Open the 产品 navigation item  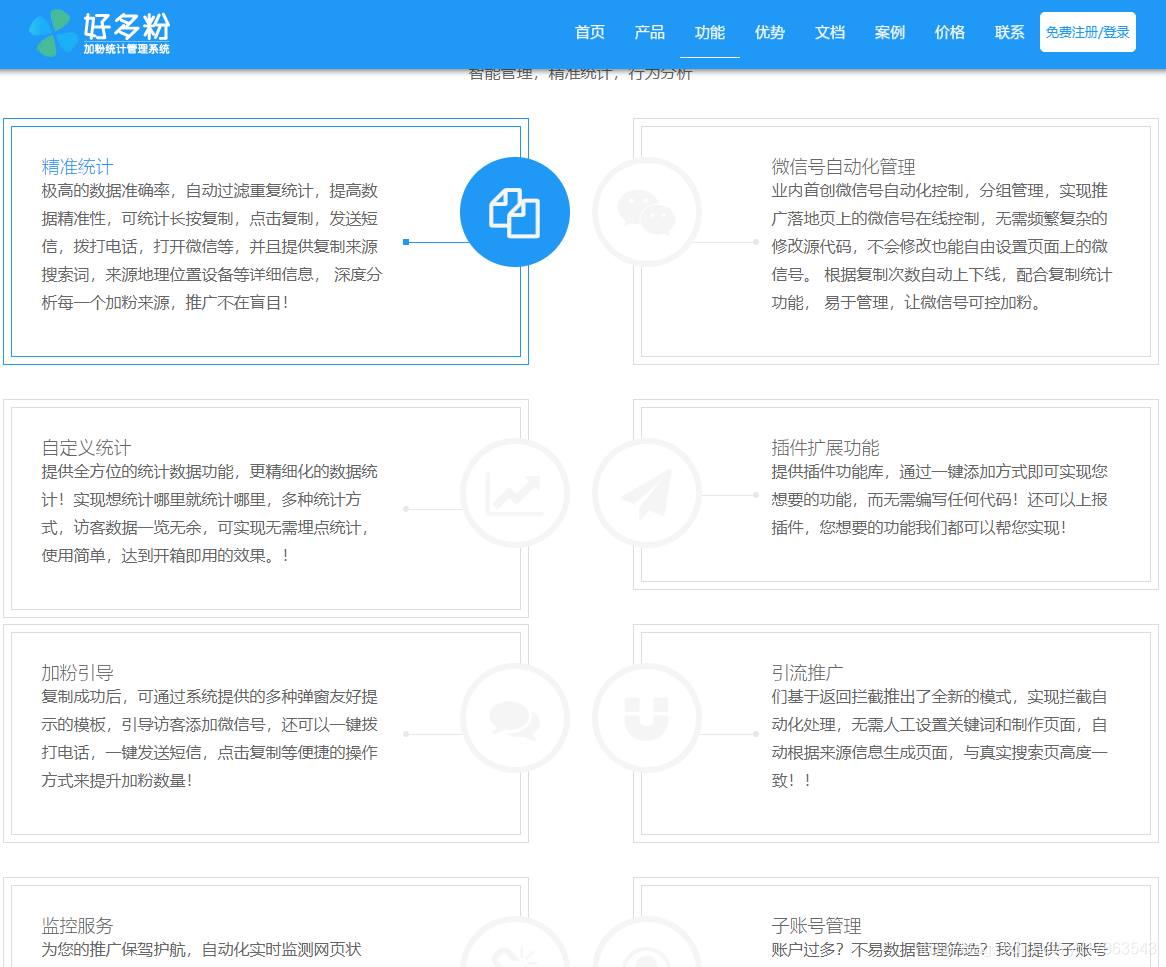click(x=649, y=33)
